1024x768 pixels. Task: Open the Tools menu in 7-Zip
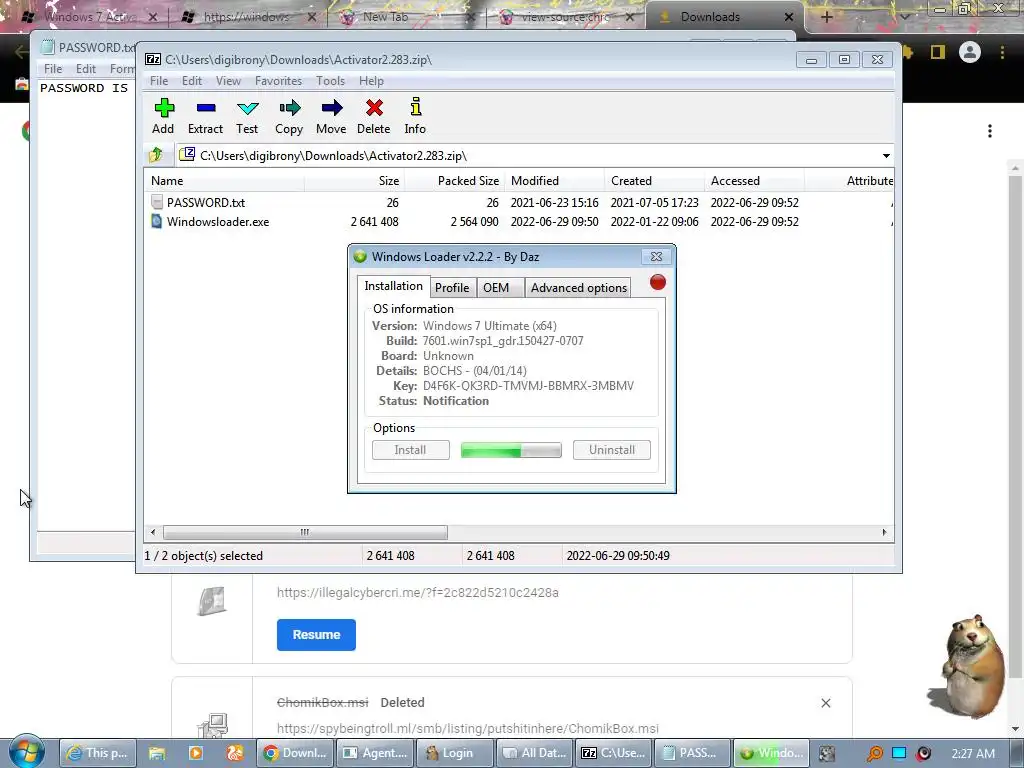pyautogui.click(x=330, y=81)
